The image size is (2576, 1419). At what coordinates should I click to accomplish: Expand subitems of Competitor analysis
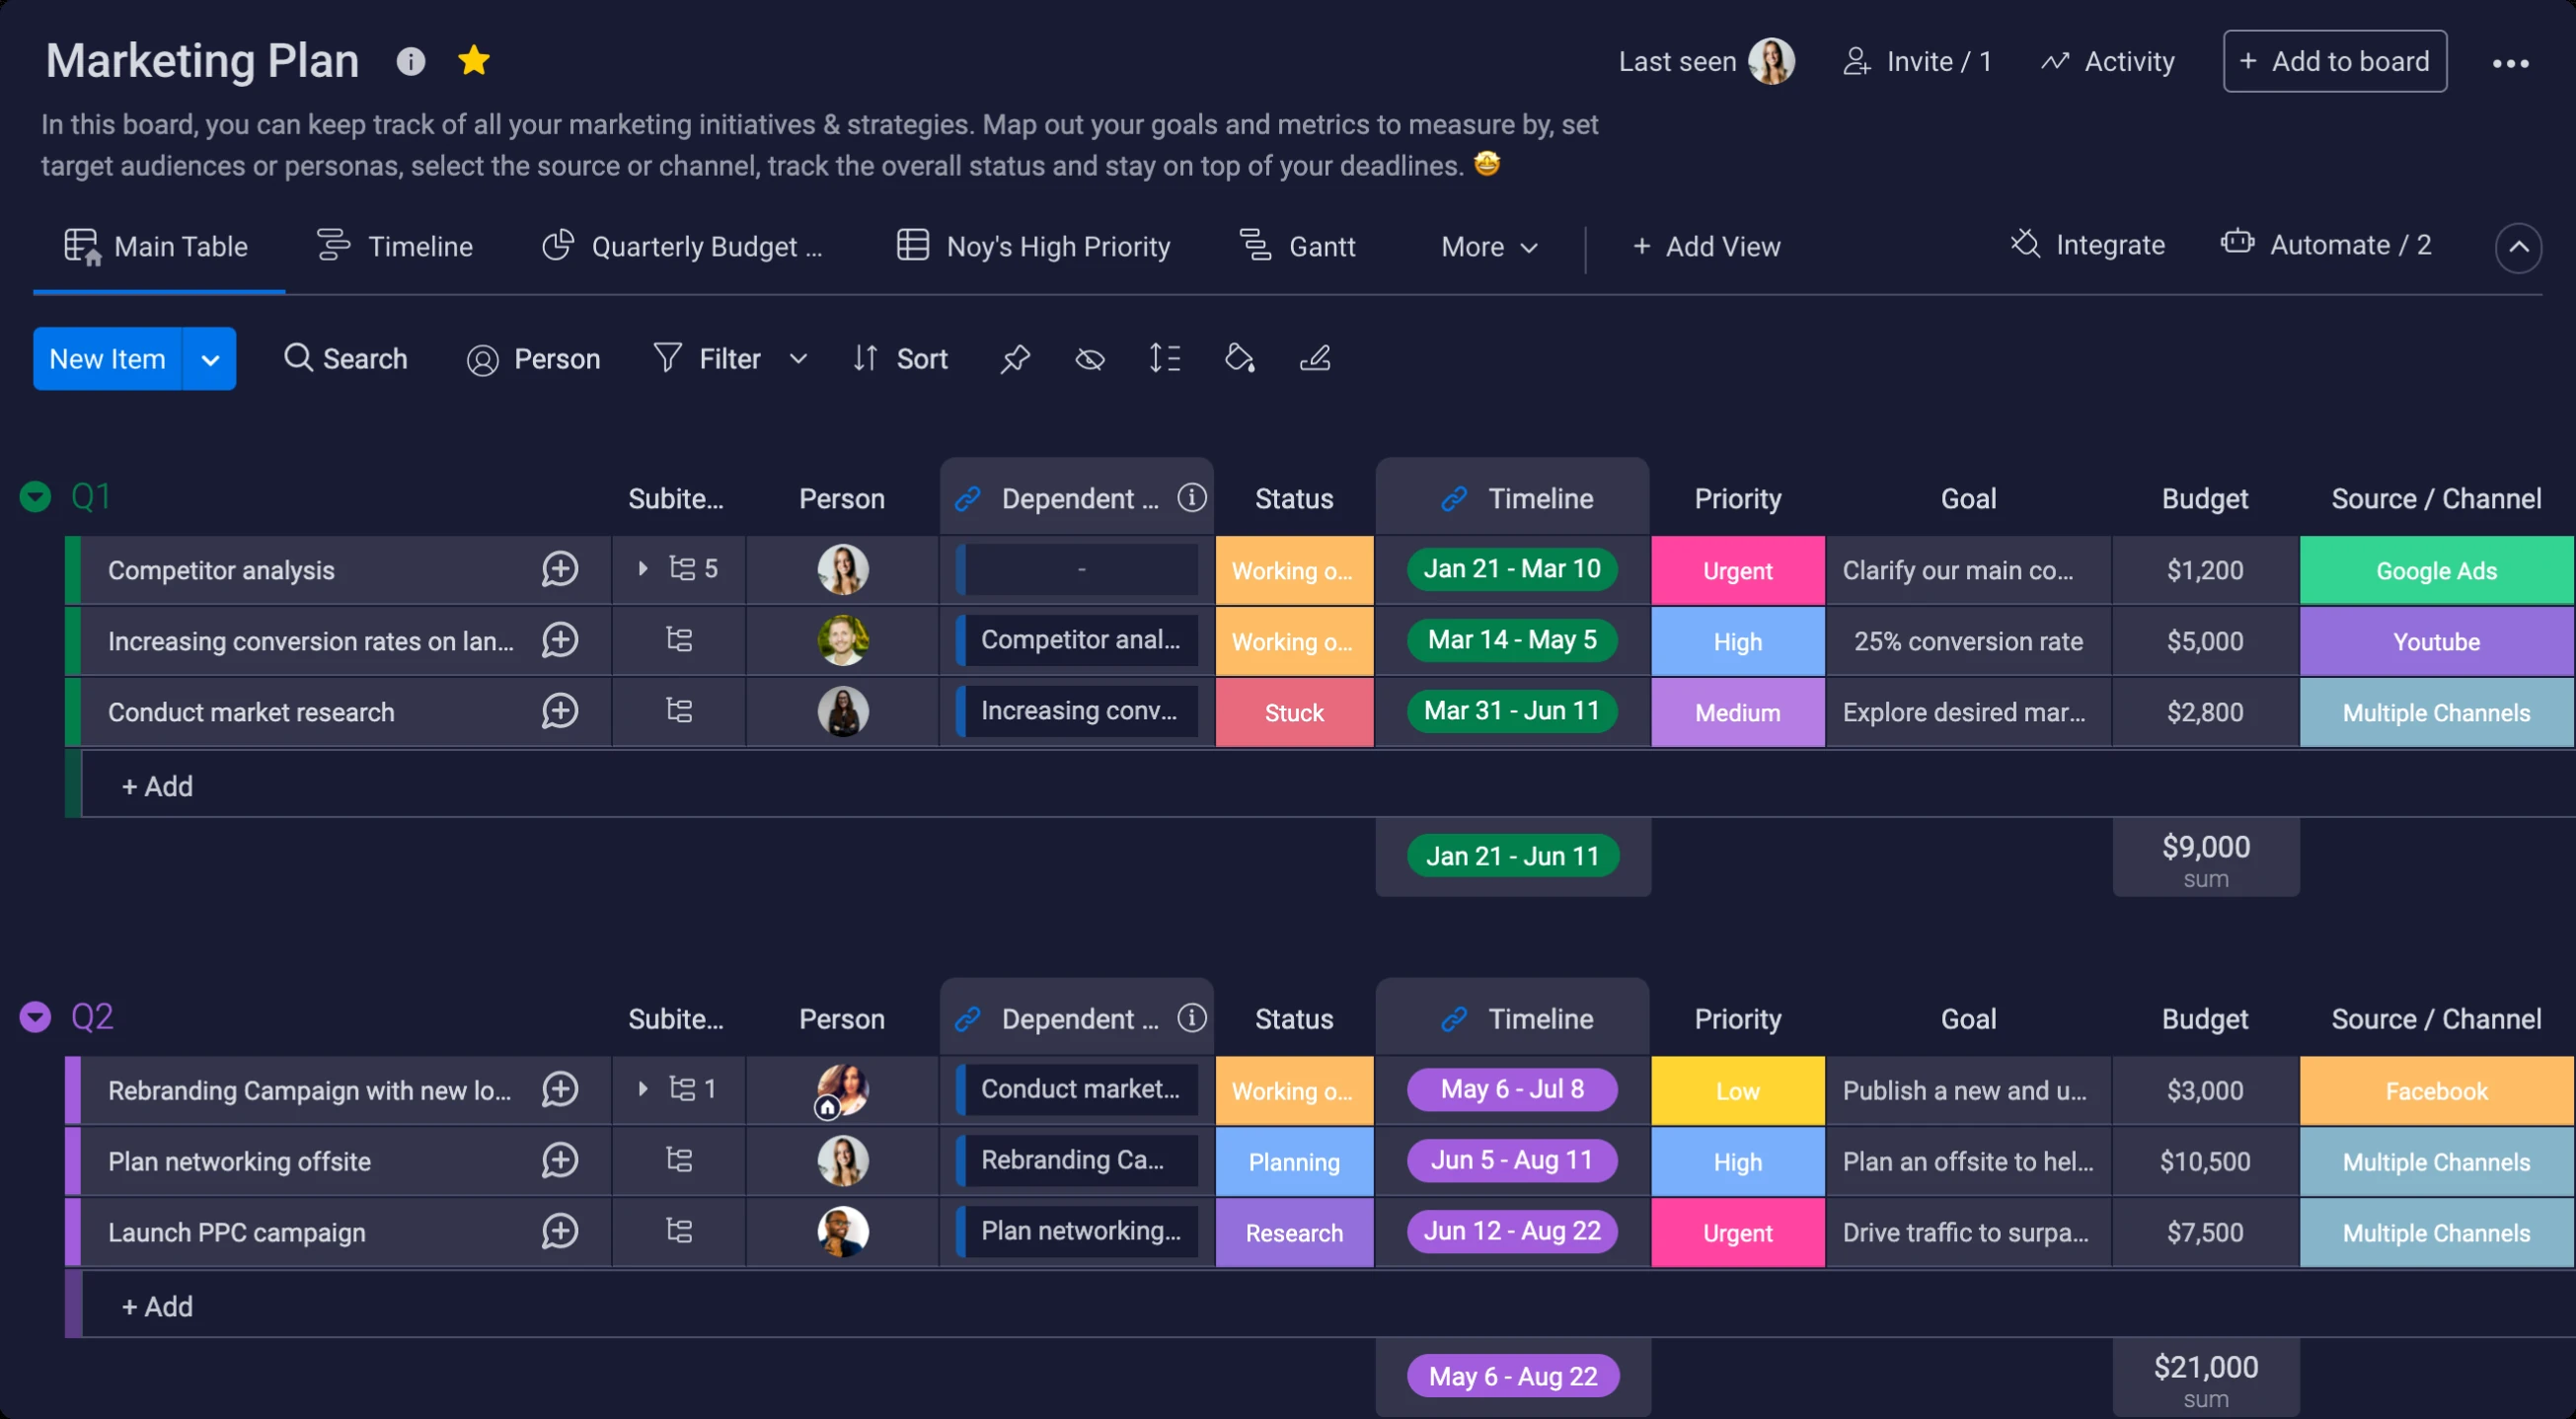pos(643,568)
